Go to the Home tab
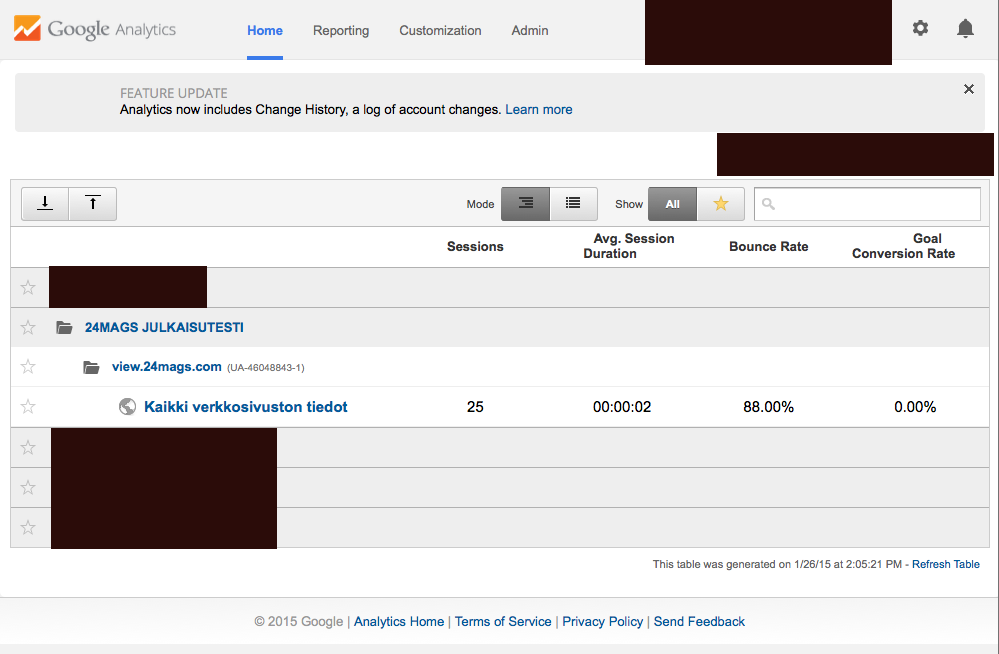The width and height of the screenshot is (999, 654). point(265,31)
